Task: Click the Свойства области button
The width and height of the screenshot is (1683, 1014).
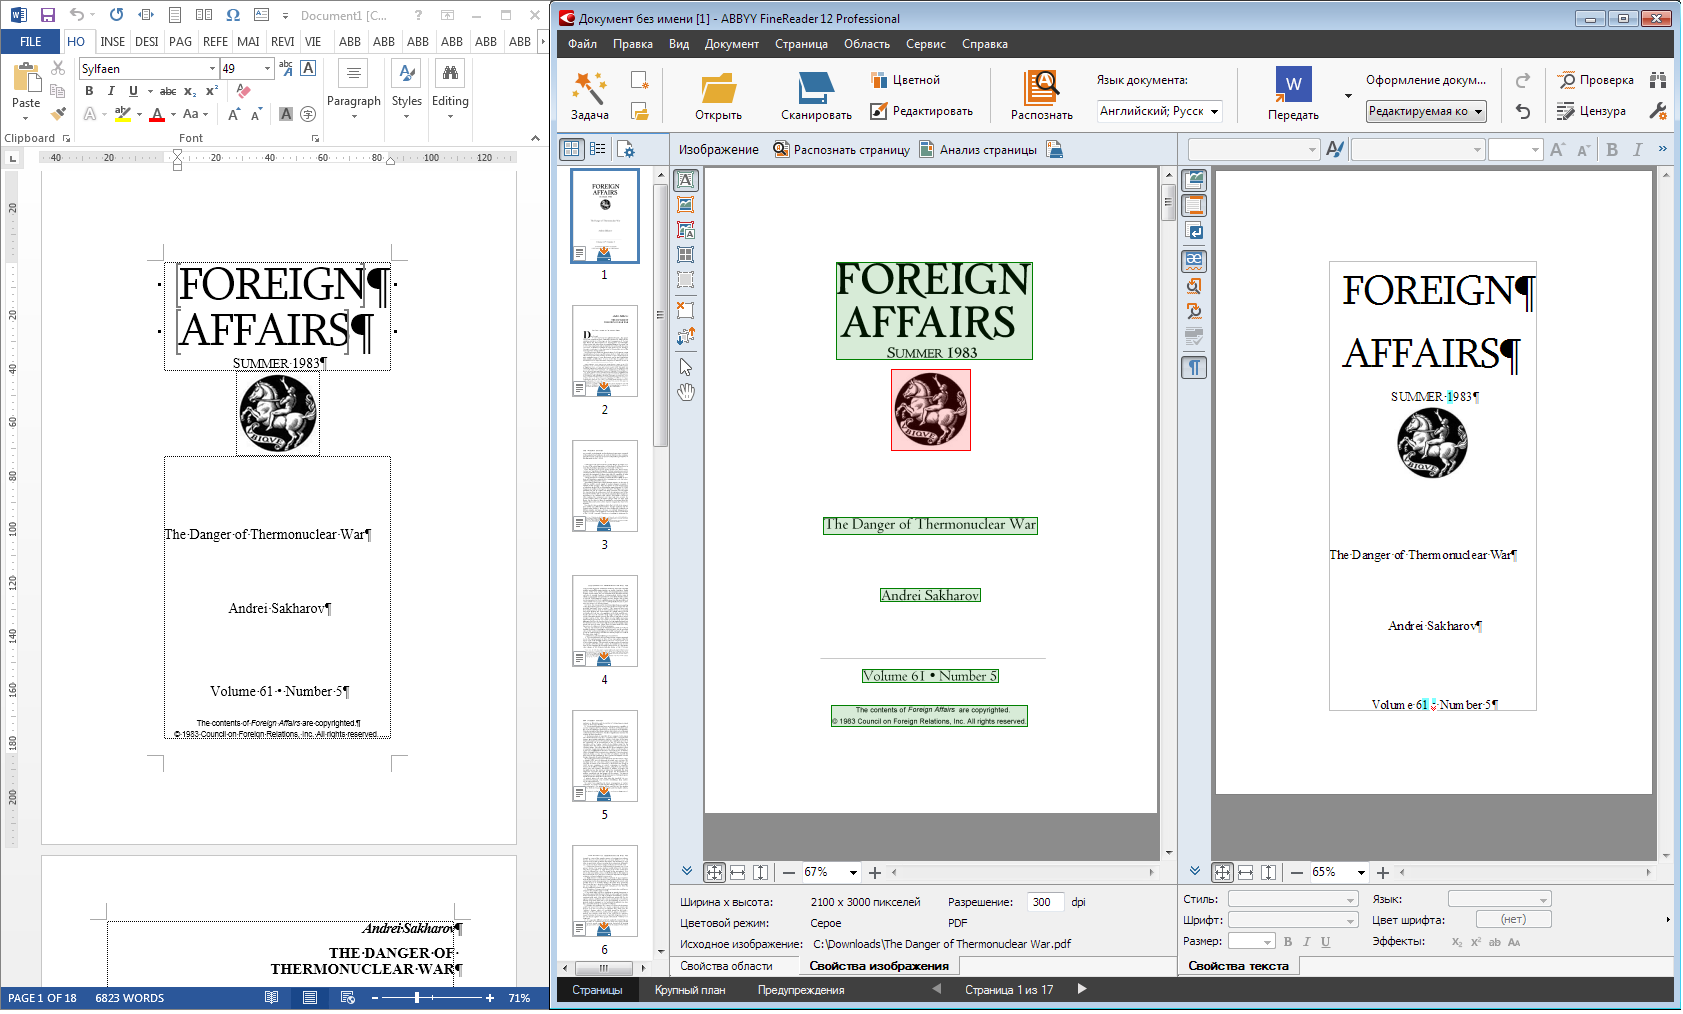Action: click(726, 966)
